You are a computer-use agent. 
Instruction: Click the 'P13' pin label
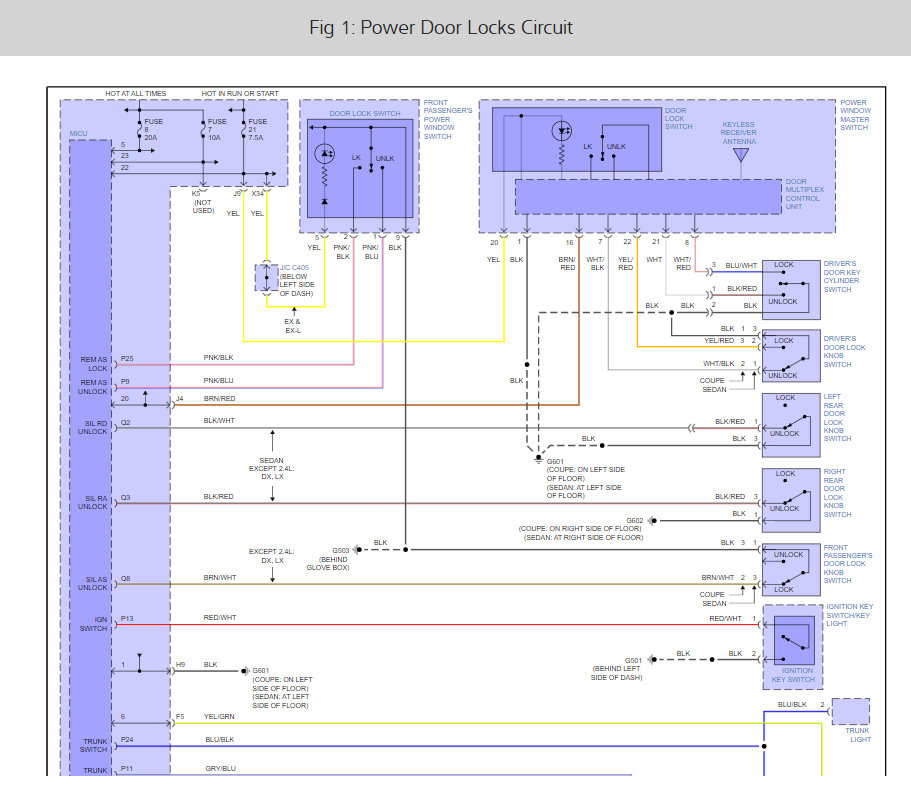tap(127, 619)
